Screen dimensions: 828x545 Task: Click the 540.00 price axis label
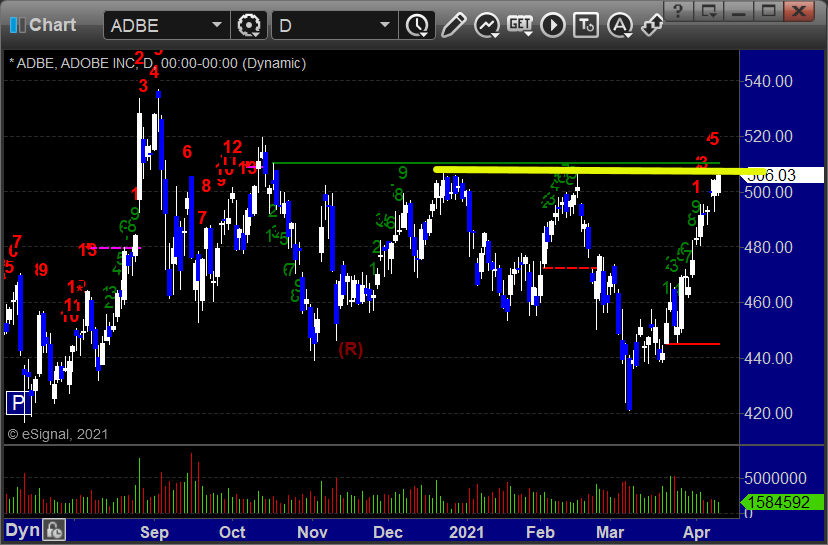click(768, 81)
